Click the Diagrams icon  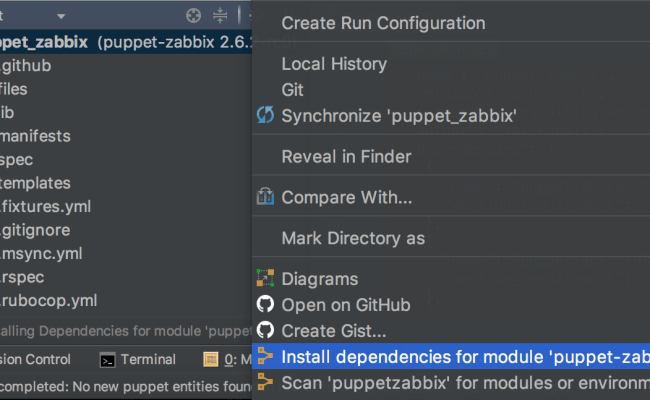point(265,278)
